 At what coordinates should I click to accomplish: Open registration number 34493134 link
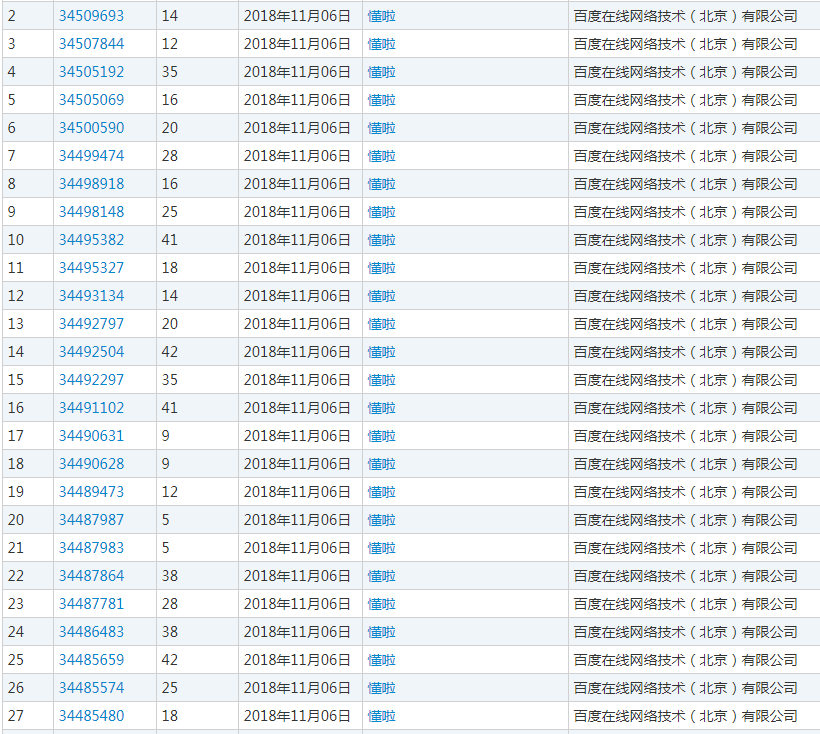click(92, 296)
